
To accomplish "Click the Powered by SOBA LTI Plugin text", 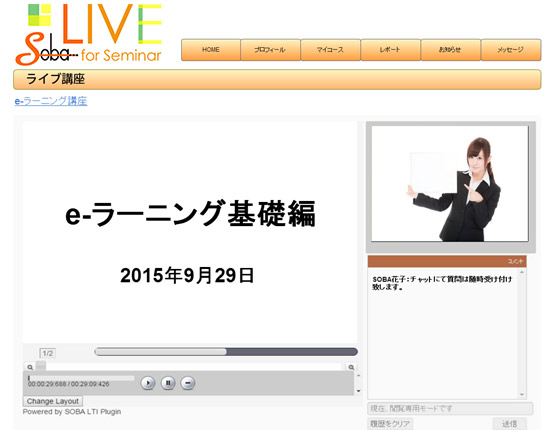I will 72,412.
